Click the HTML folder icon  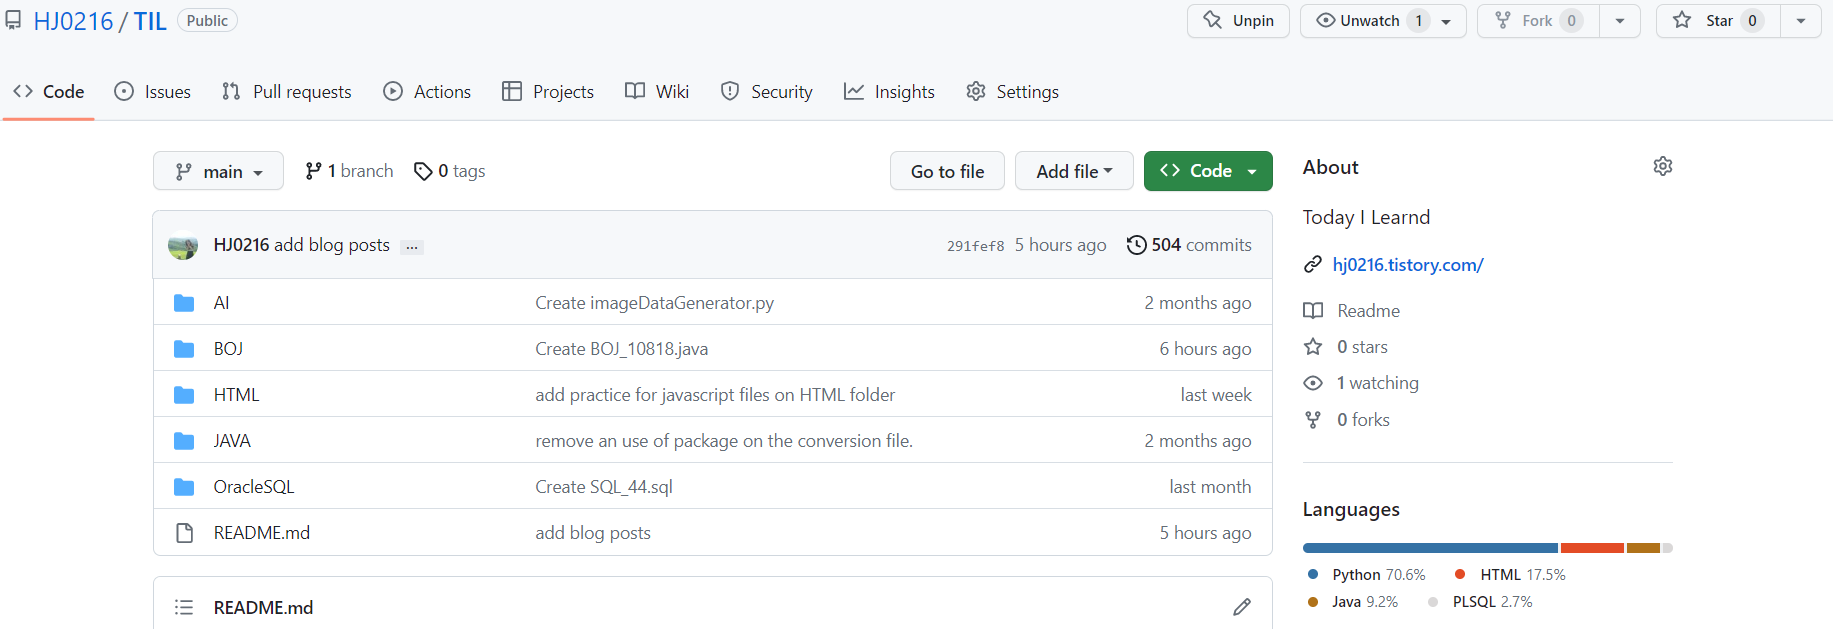(x=184, y=395)
